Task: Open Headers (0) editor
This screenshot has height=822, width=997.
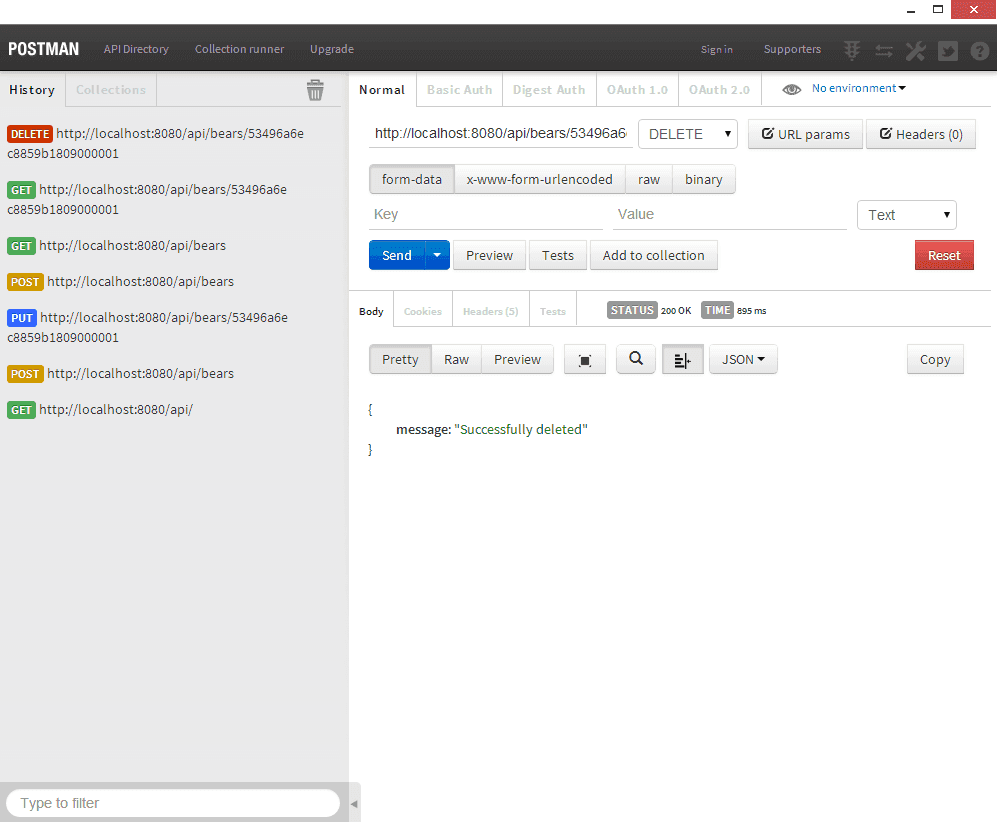Action: (921, 134)
